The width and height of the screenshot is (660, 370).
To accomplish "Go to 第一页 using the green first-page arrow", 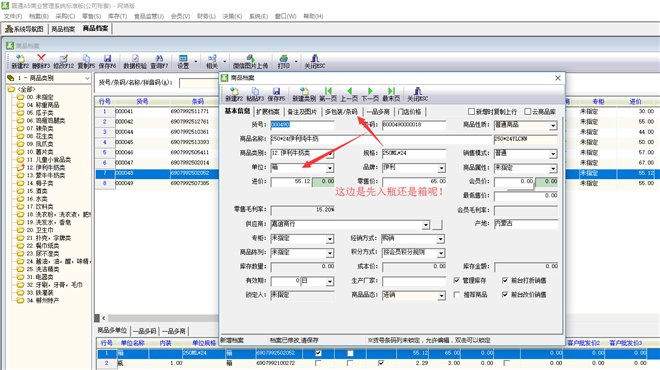I will pyautogui.click(x=328, y=91).
